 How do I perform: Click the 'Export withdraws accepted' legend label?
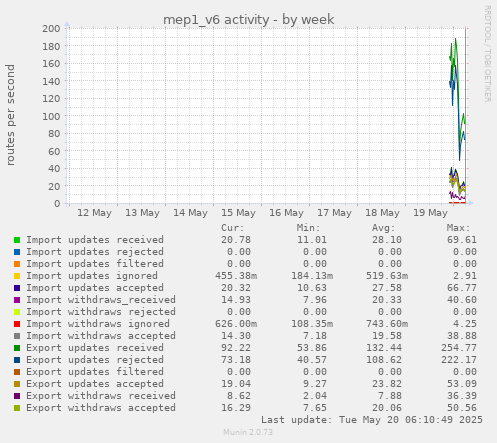coord(101,408)
